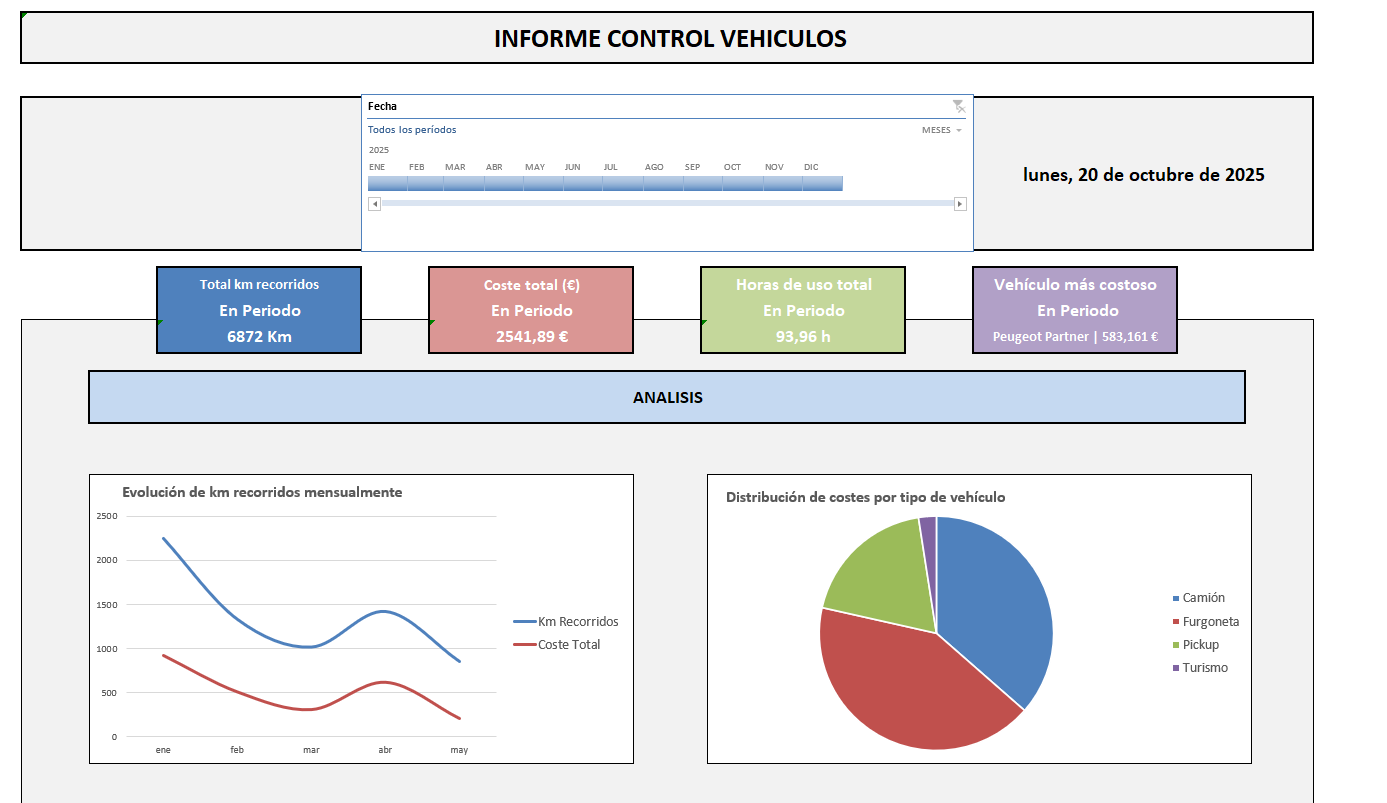
Task: Select the Horas de uso total card
Action: coord(802,309)
